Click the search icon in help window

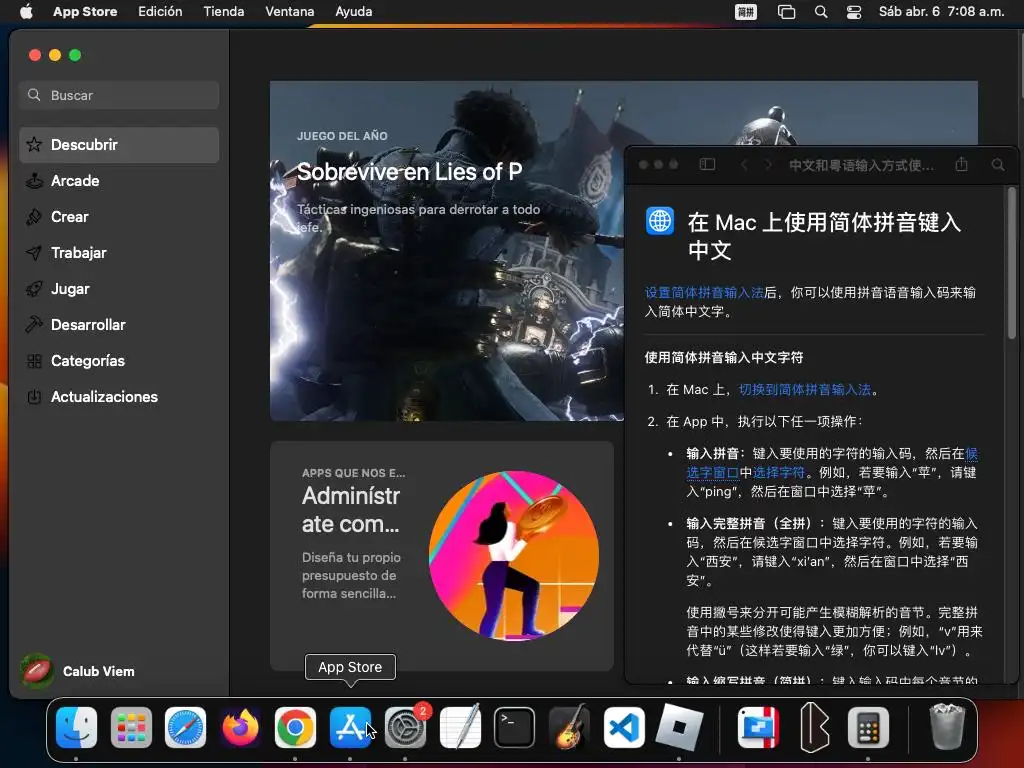998,165
